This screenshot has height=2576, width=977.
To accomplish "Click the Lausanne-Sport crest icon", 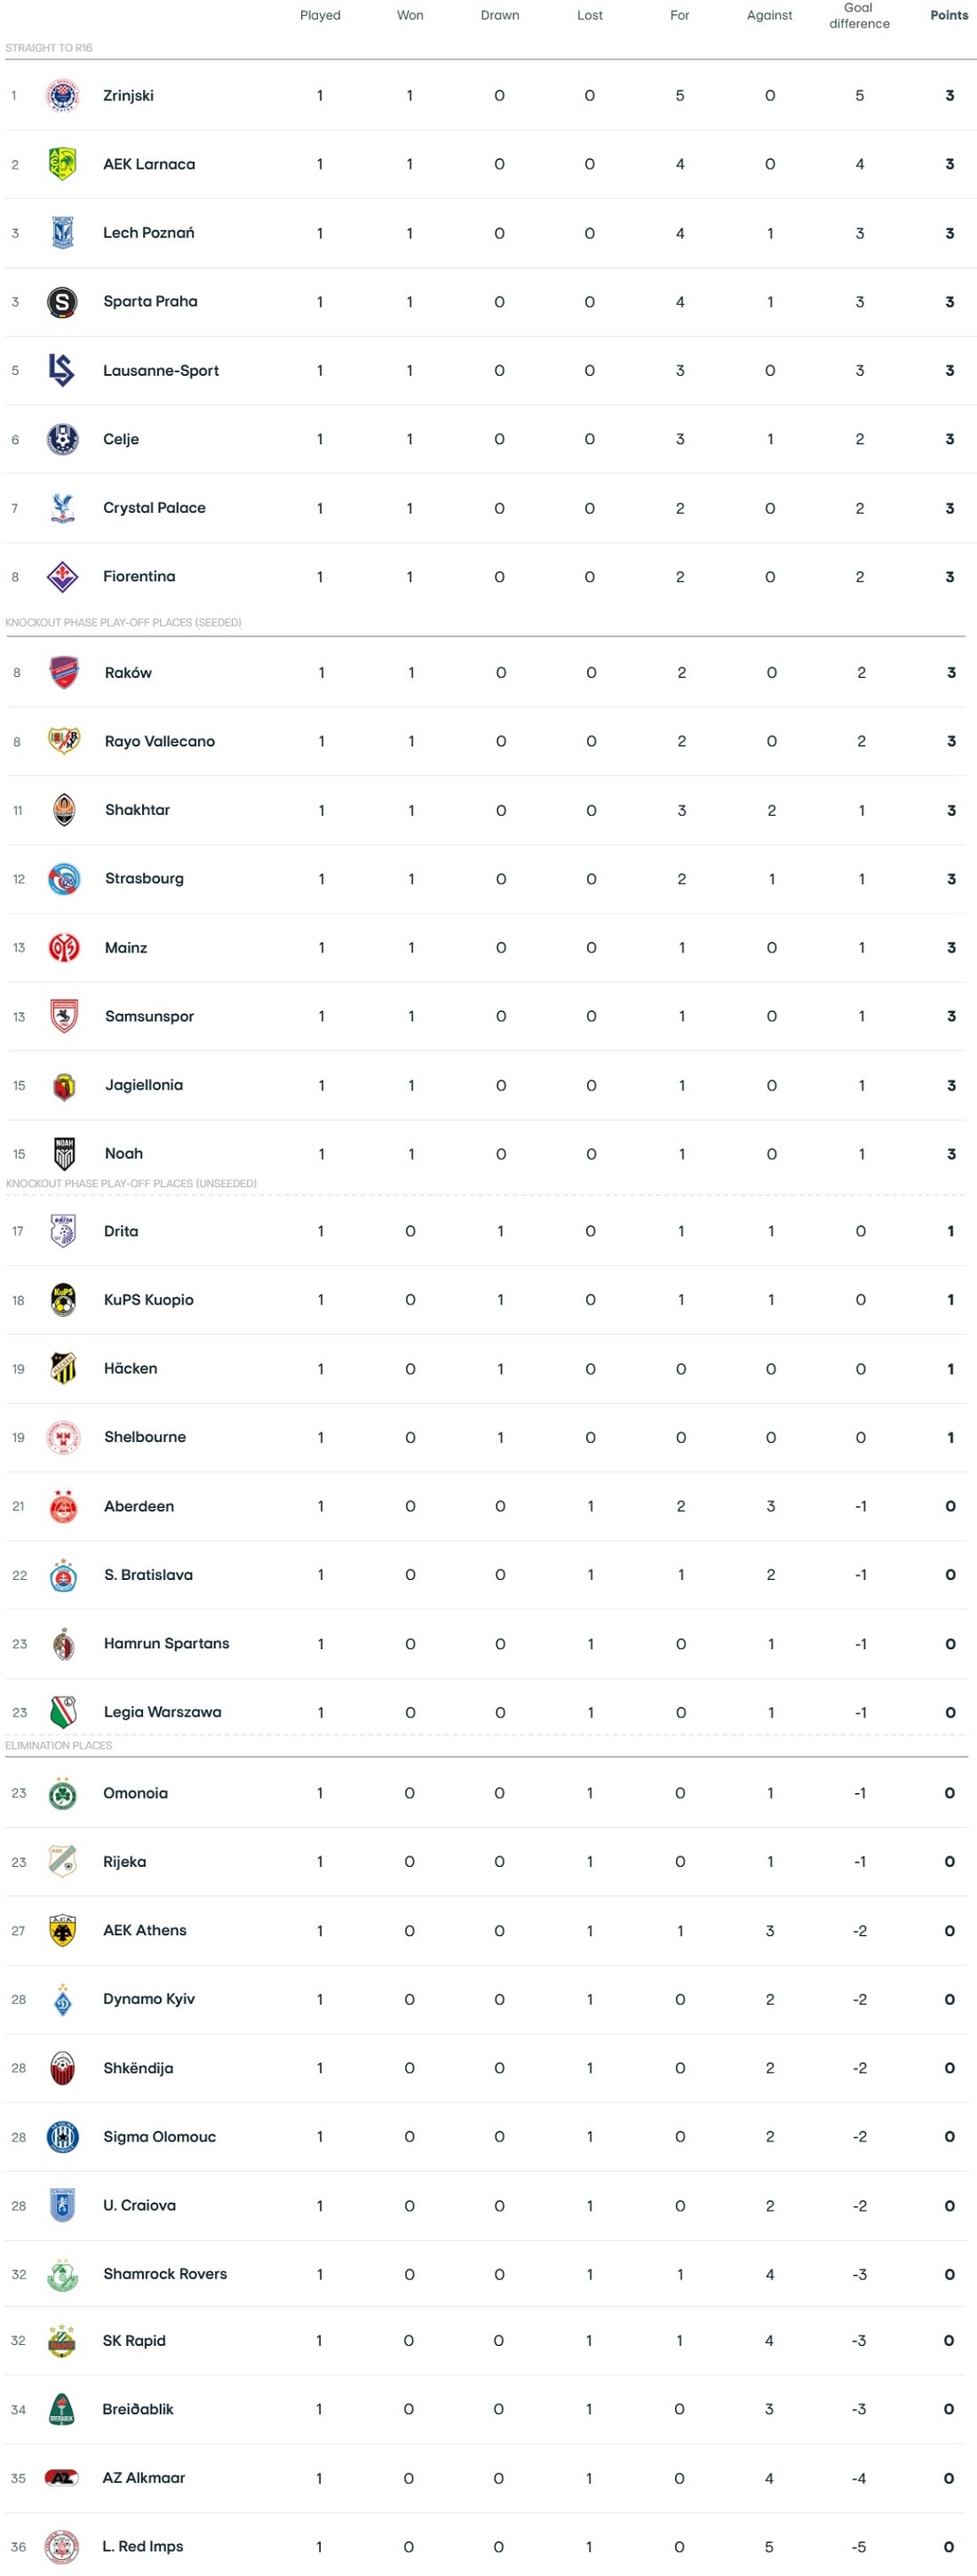I will tap(62, 370).
